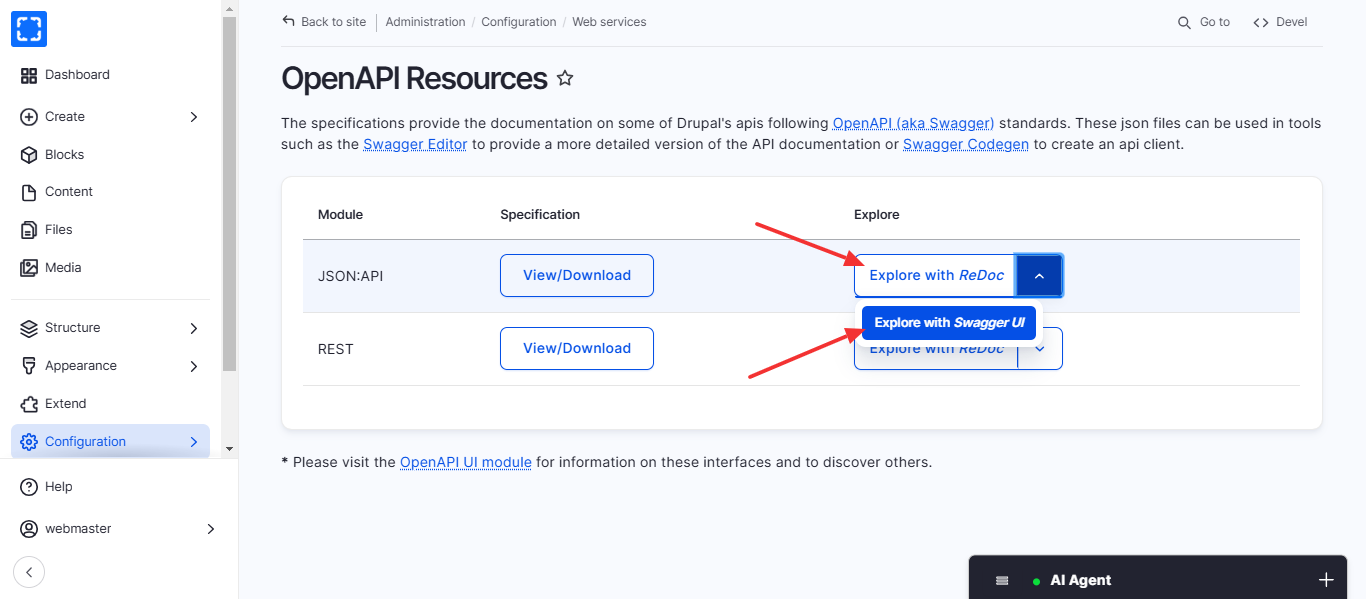Click the Extend puzzle piece icon
The image size is (1366, 599).
pyautogui.click(x=29, y=404)
